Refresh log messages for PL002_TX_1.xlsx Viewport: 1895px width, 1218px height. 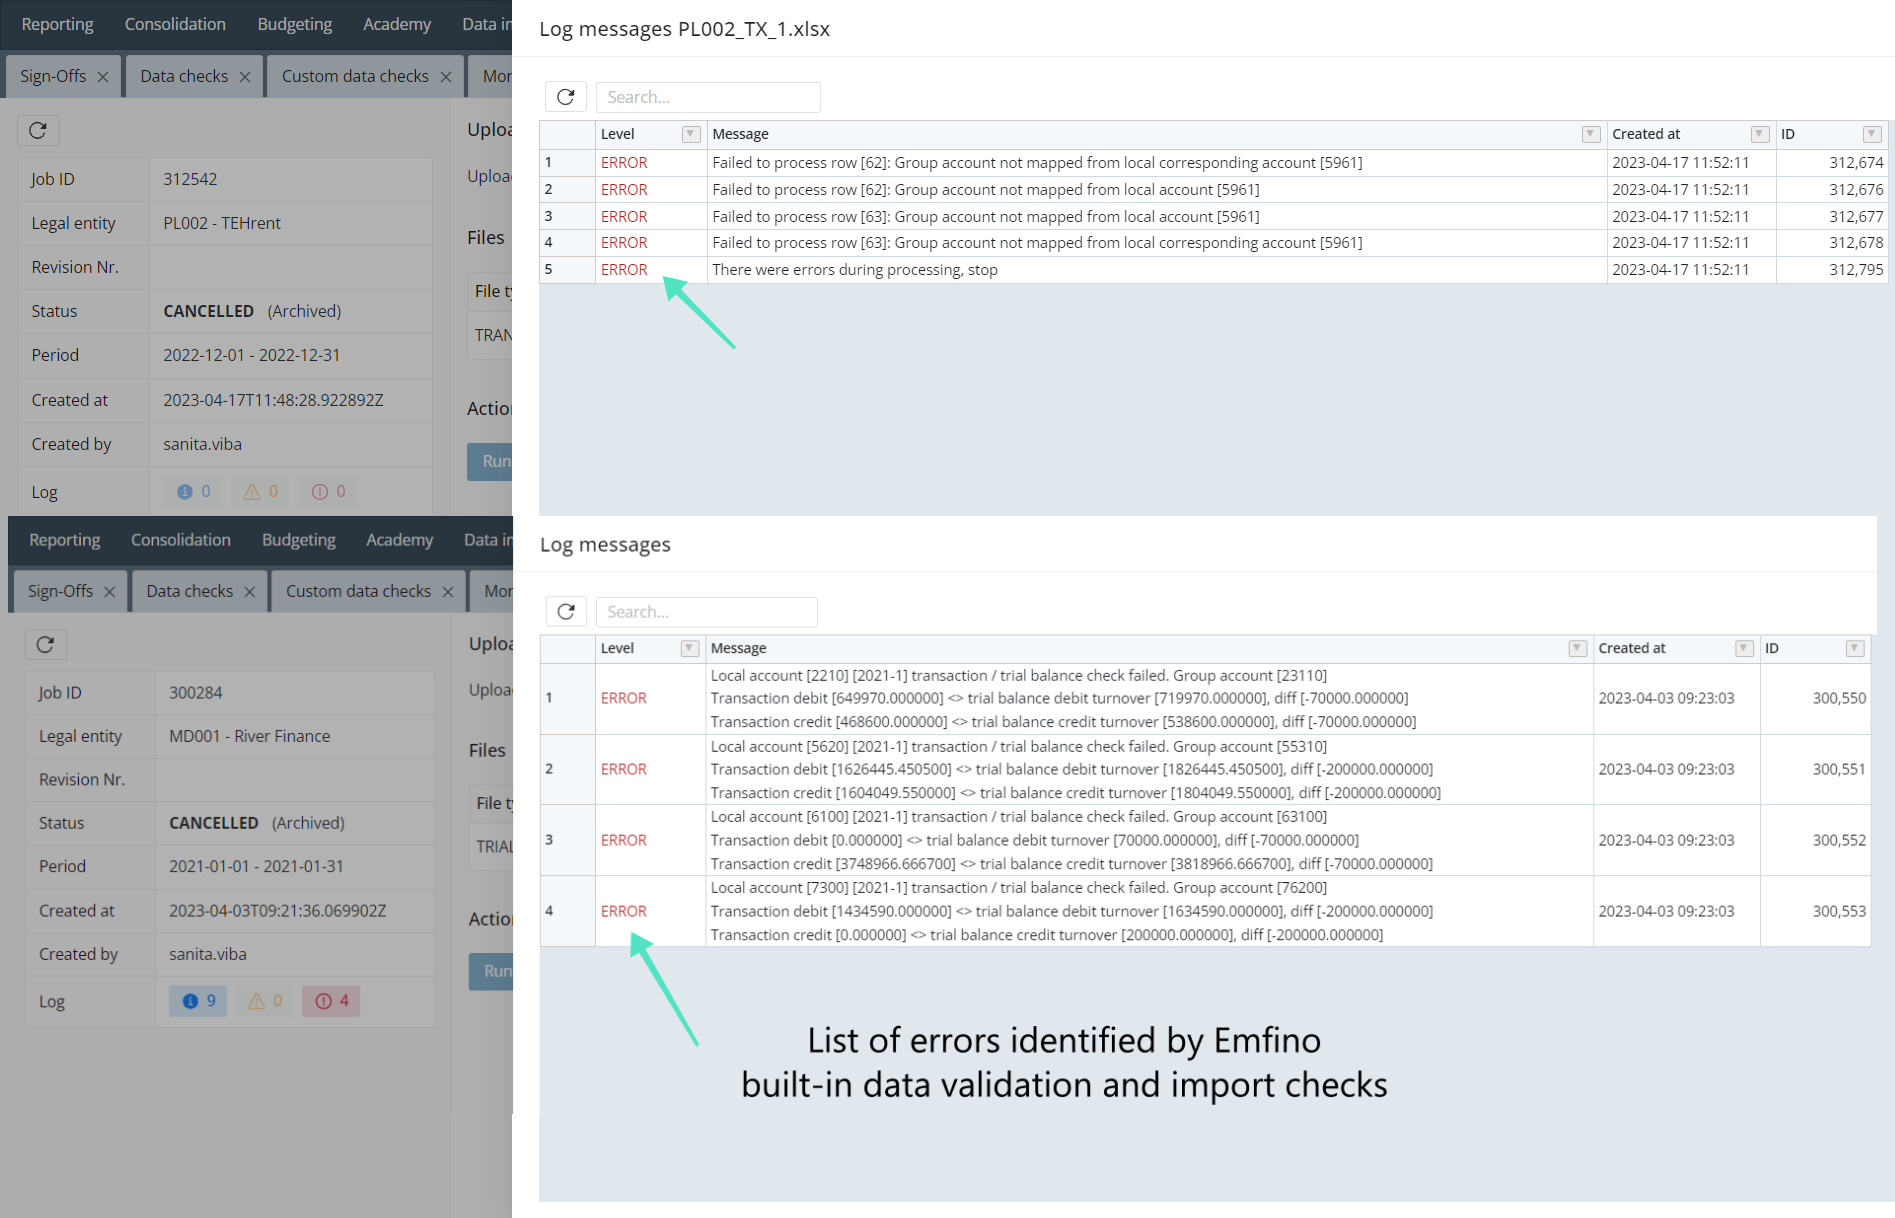(x=565, y=96)
